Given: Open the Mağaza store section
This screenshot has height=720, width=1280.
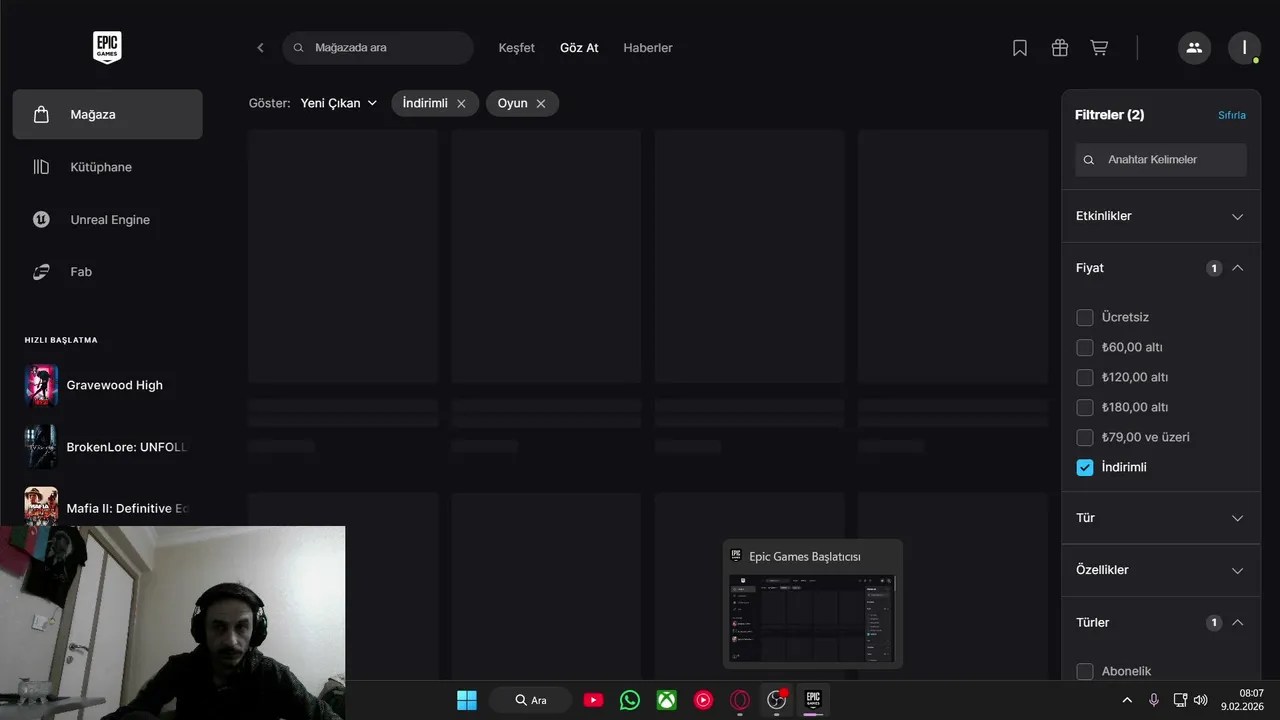Looking at the screenshot, I should point(107,114).
